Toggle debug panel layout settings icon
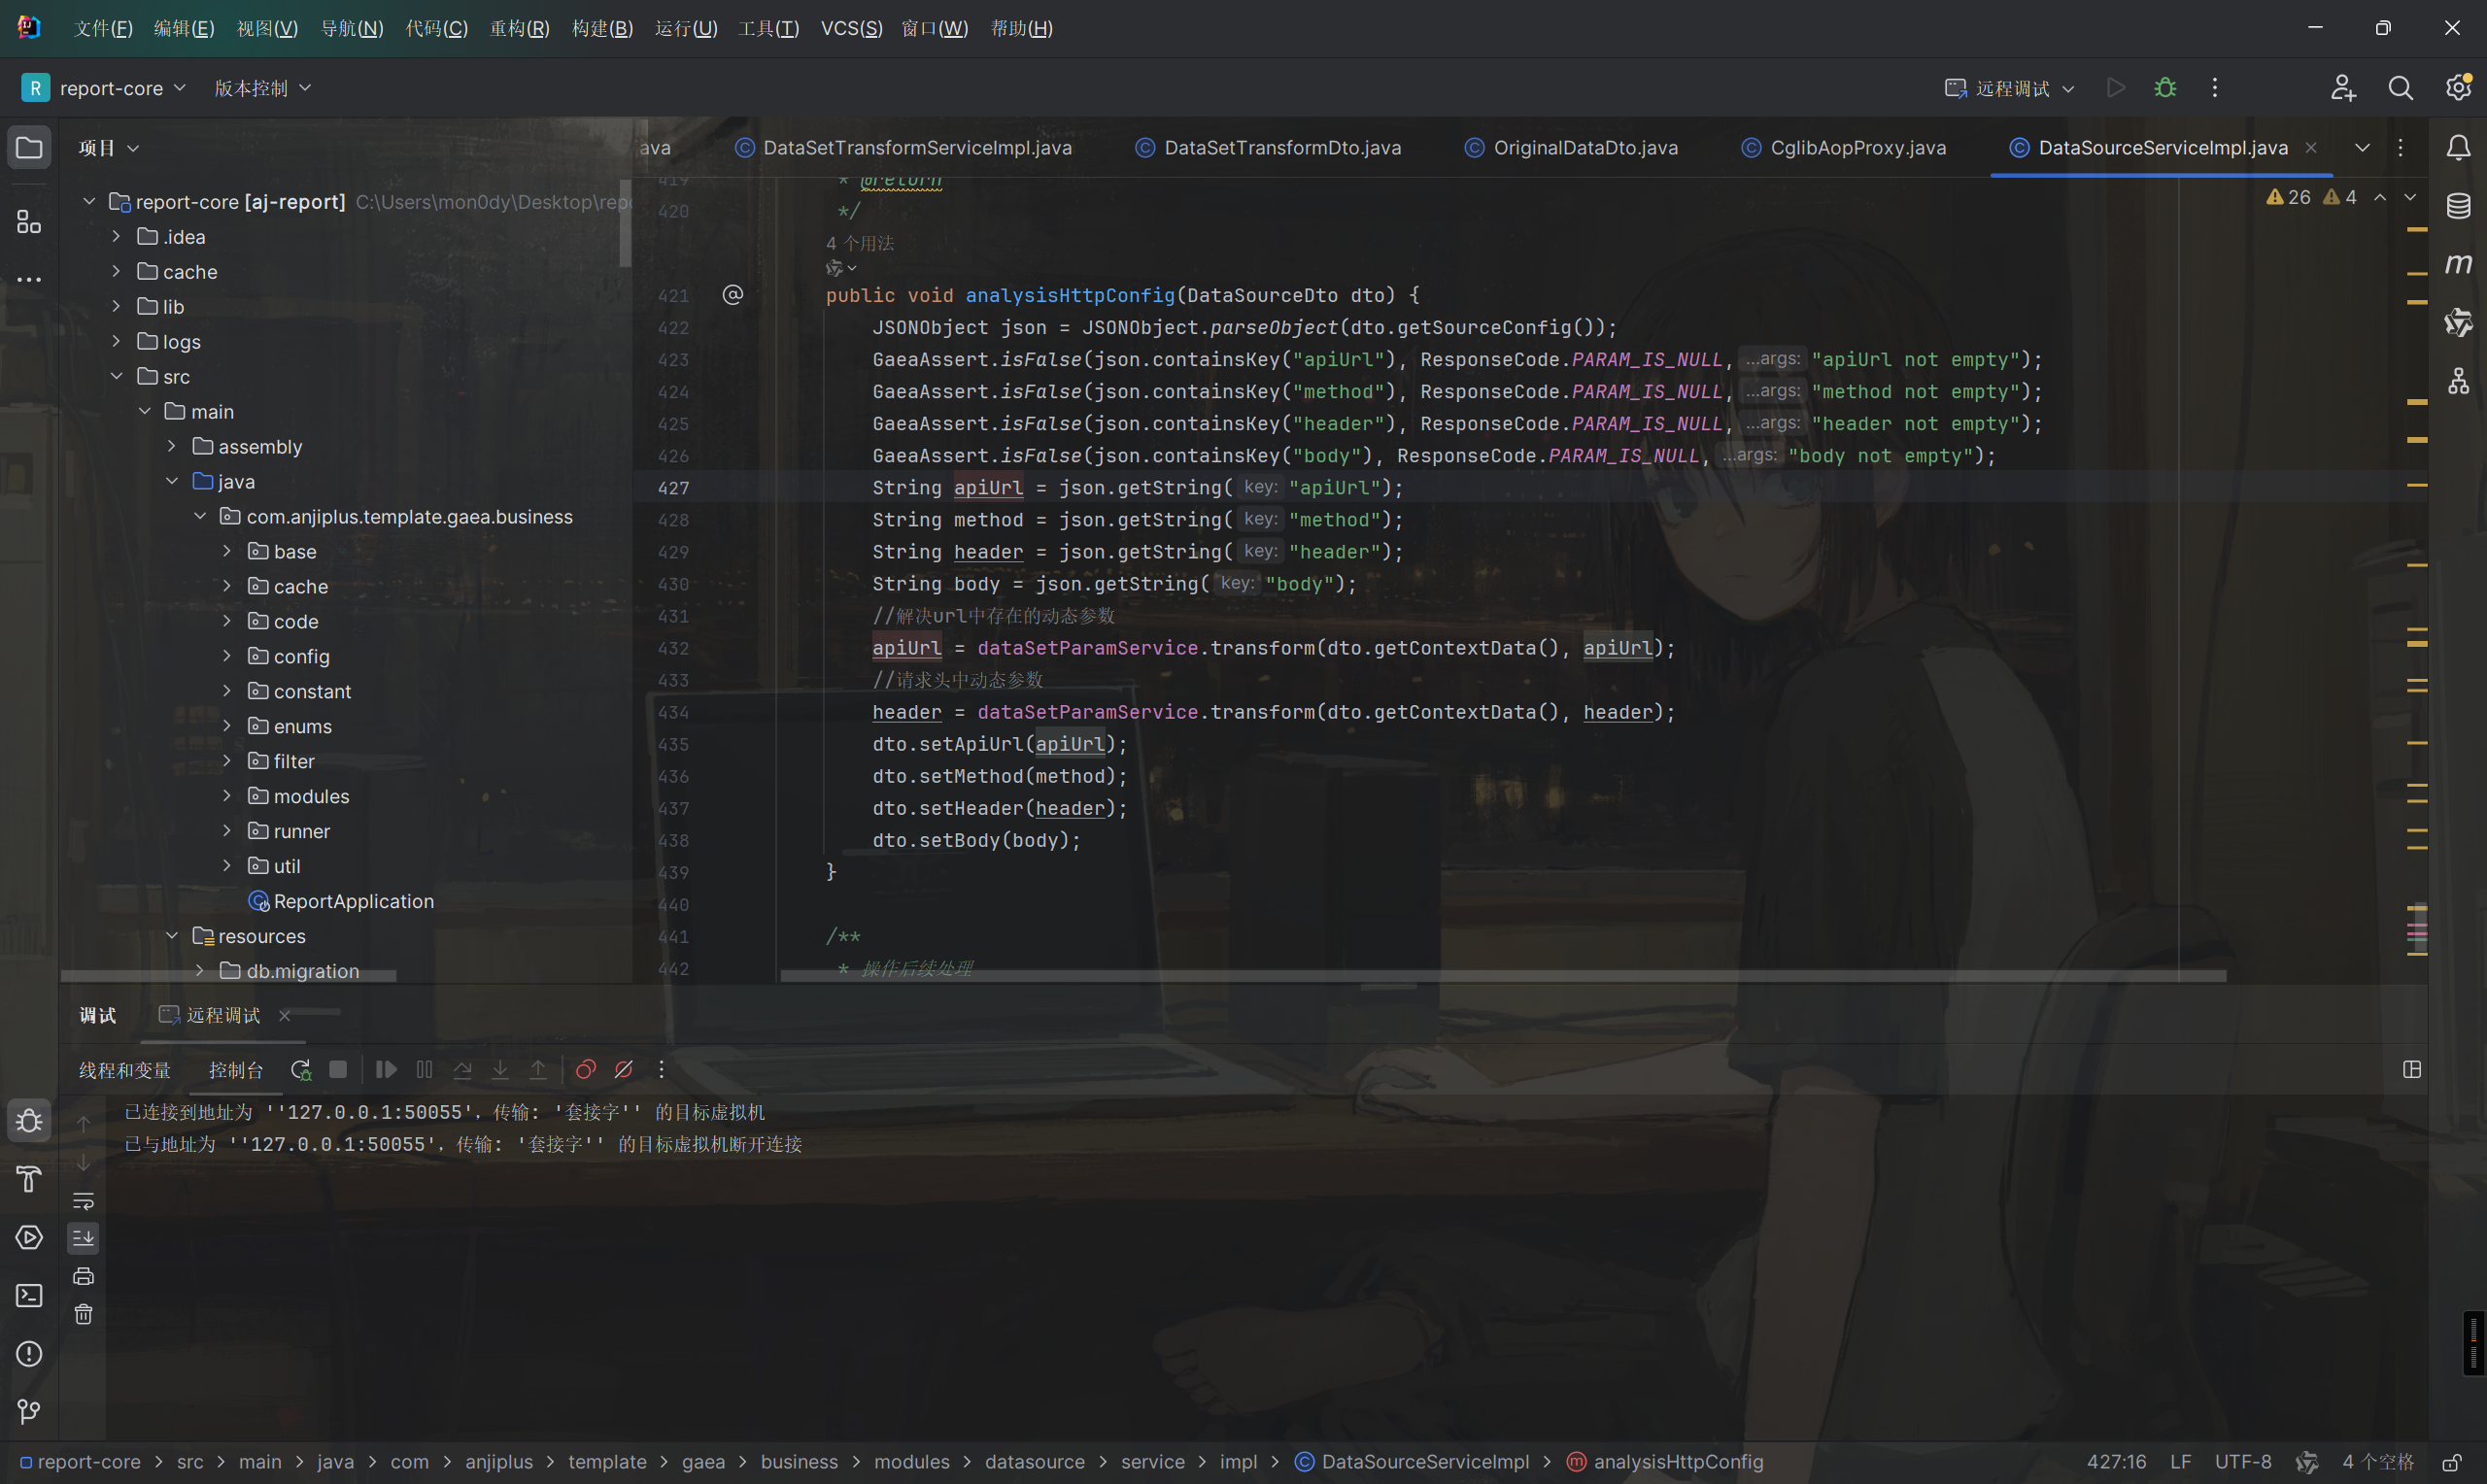This screenshot has height=1484, width=2487. pyautogui.click(x=2412, y=1070)
